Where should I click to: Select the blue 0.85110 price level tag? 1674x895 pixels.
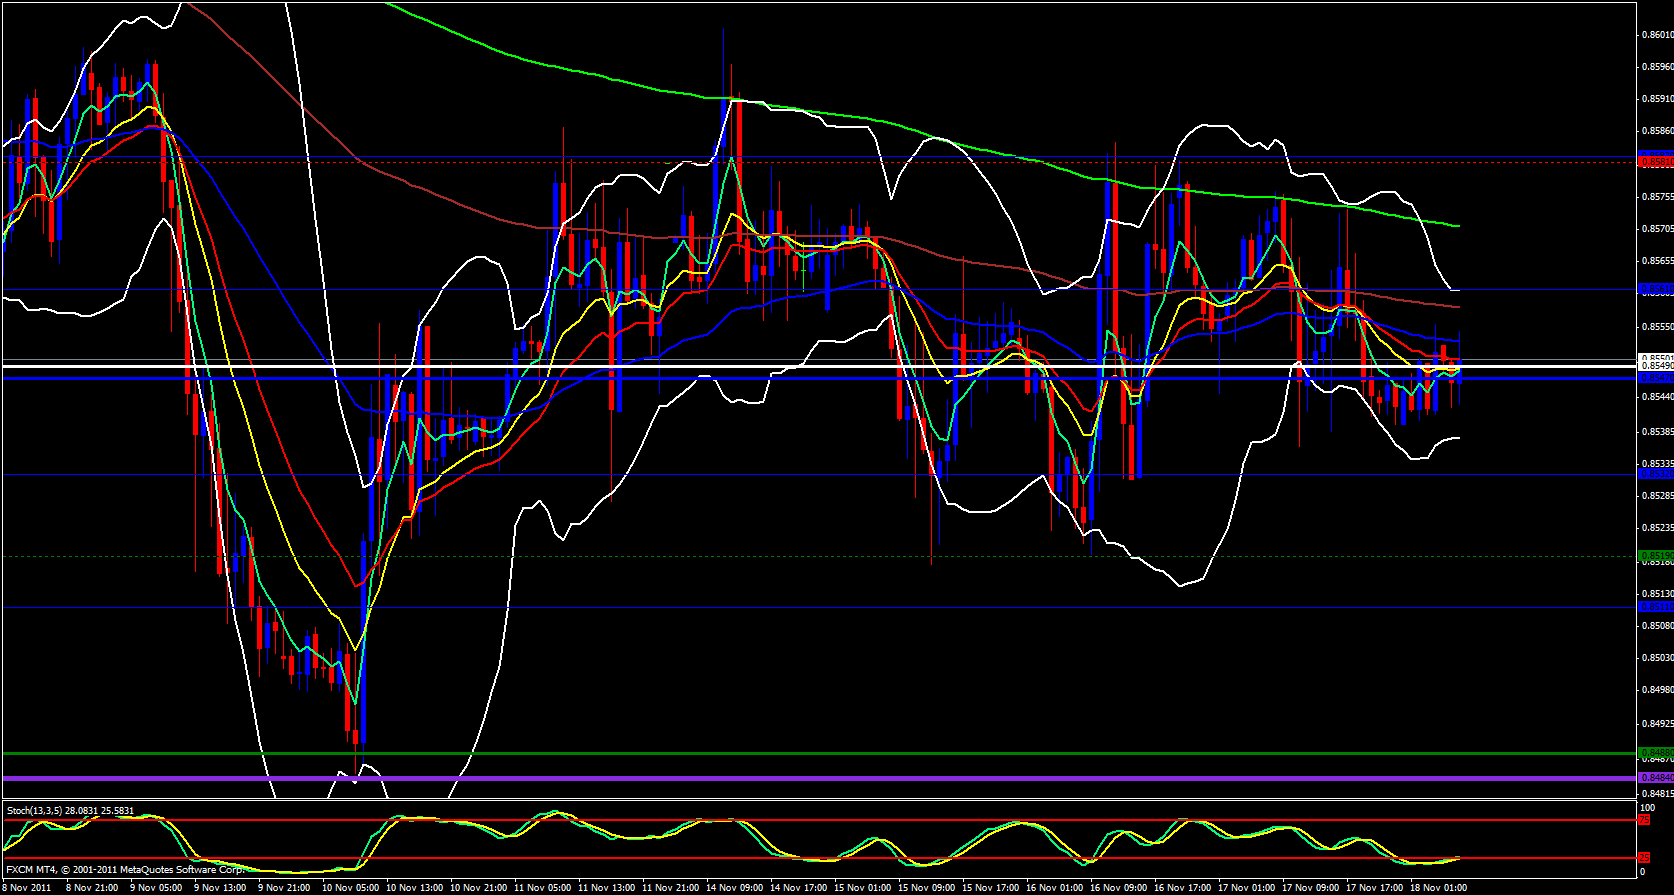(1657, 607)
